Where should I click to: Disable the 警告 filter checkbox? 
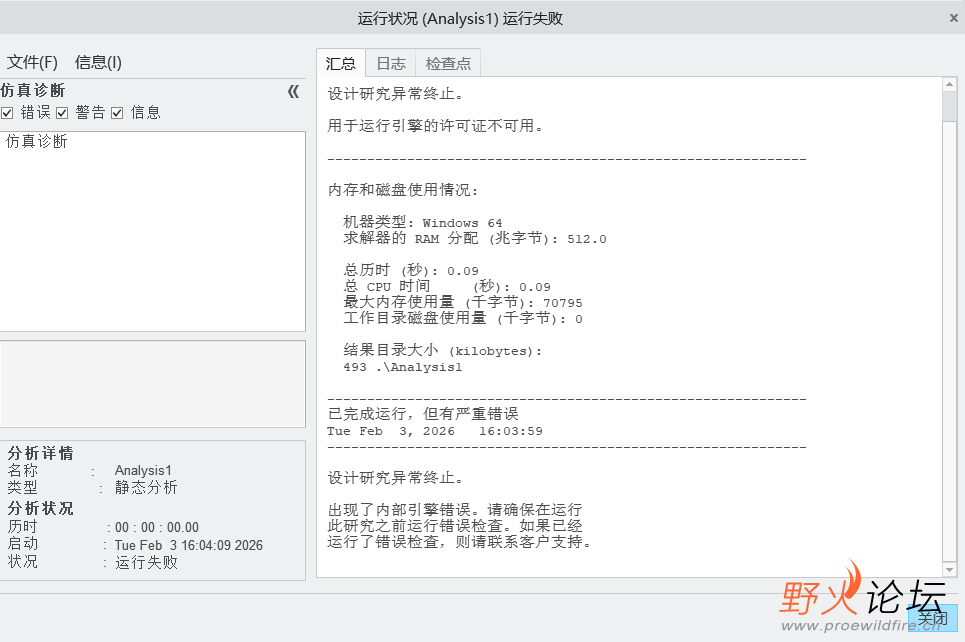[62, 112]
